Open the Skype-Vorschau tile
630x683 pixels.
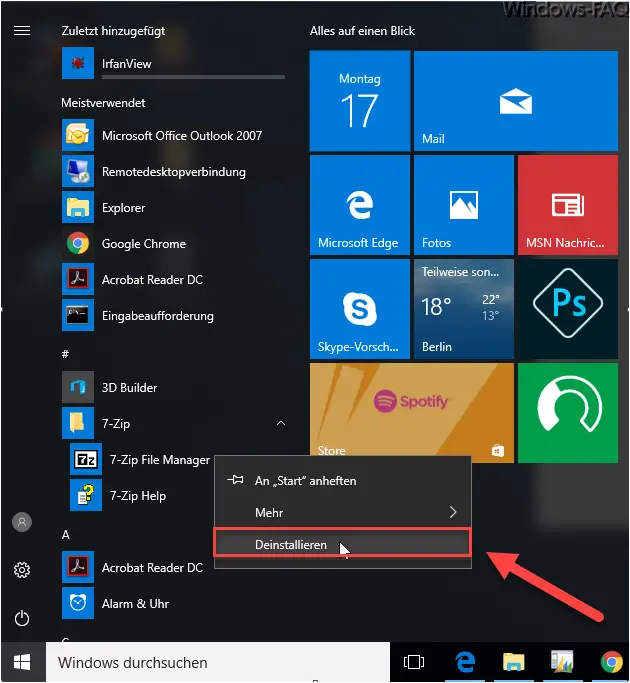tap(360, 309)
